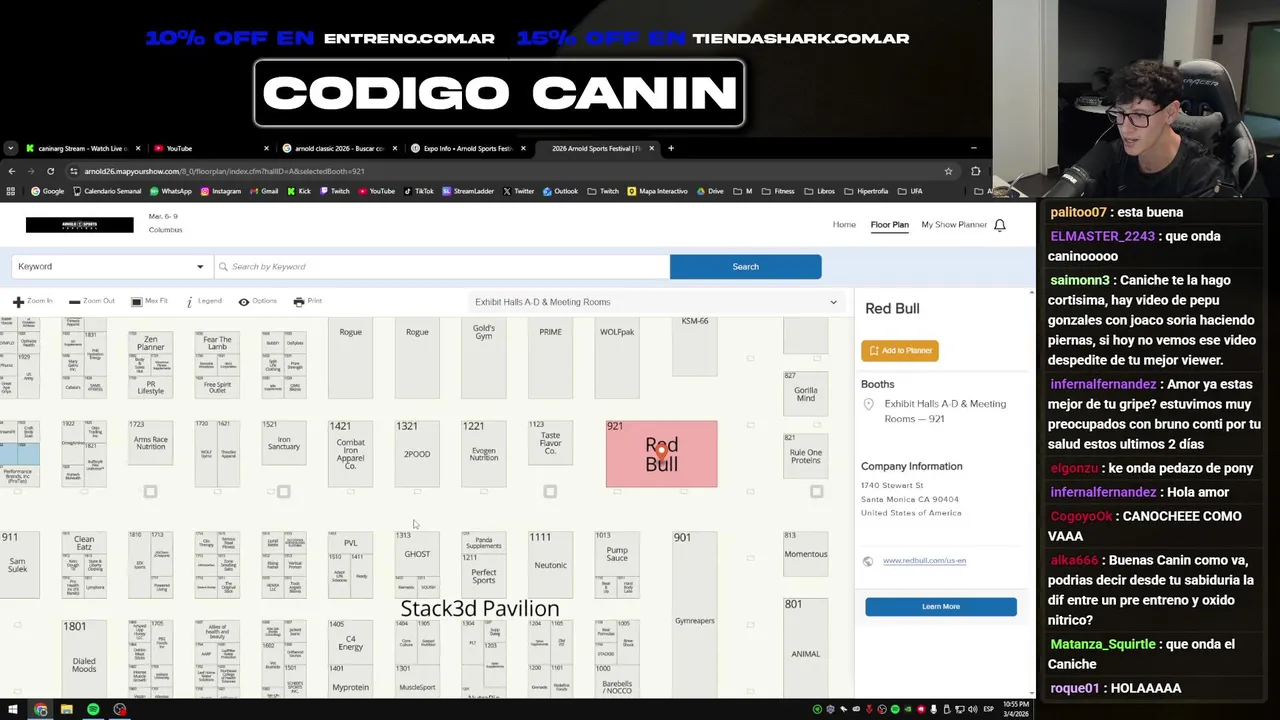
Task: Click the blue Search button
Action: (x=745, y=267)
